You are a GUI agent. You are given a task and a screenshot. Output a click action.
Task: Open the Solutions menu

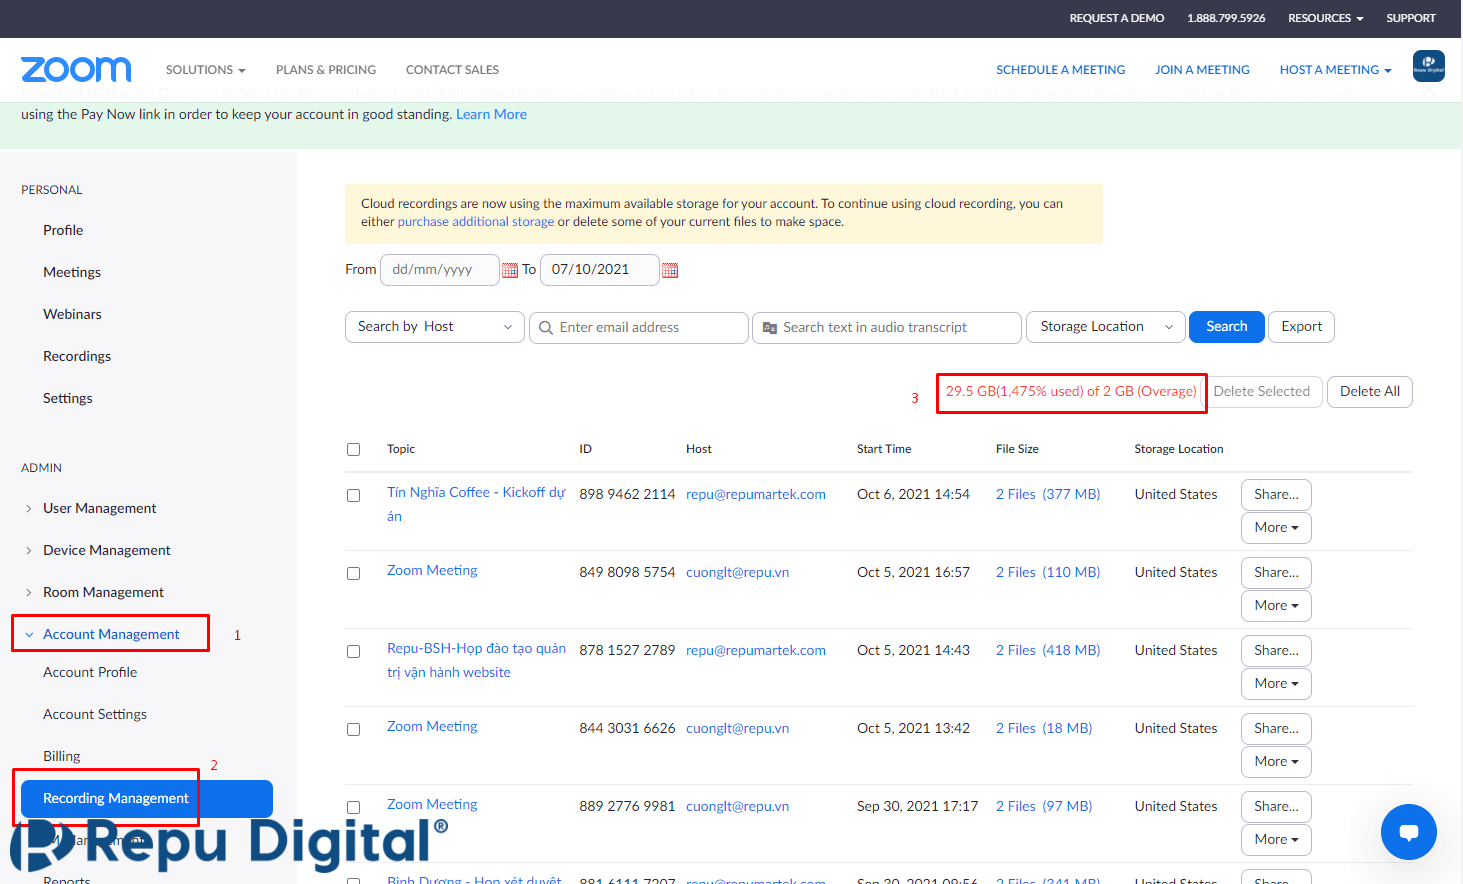coord(205,70)
